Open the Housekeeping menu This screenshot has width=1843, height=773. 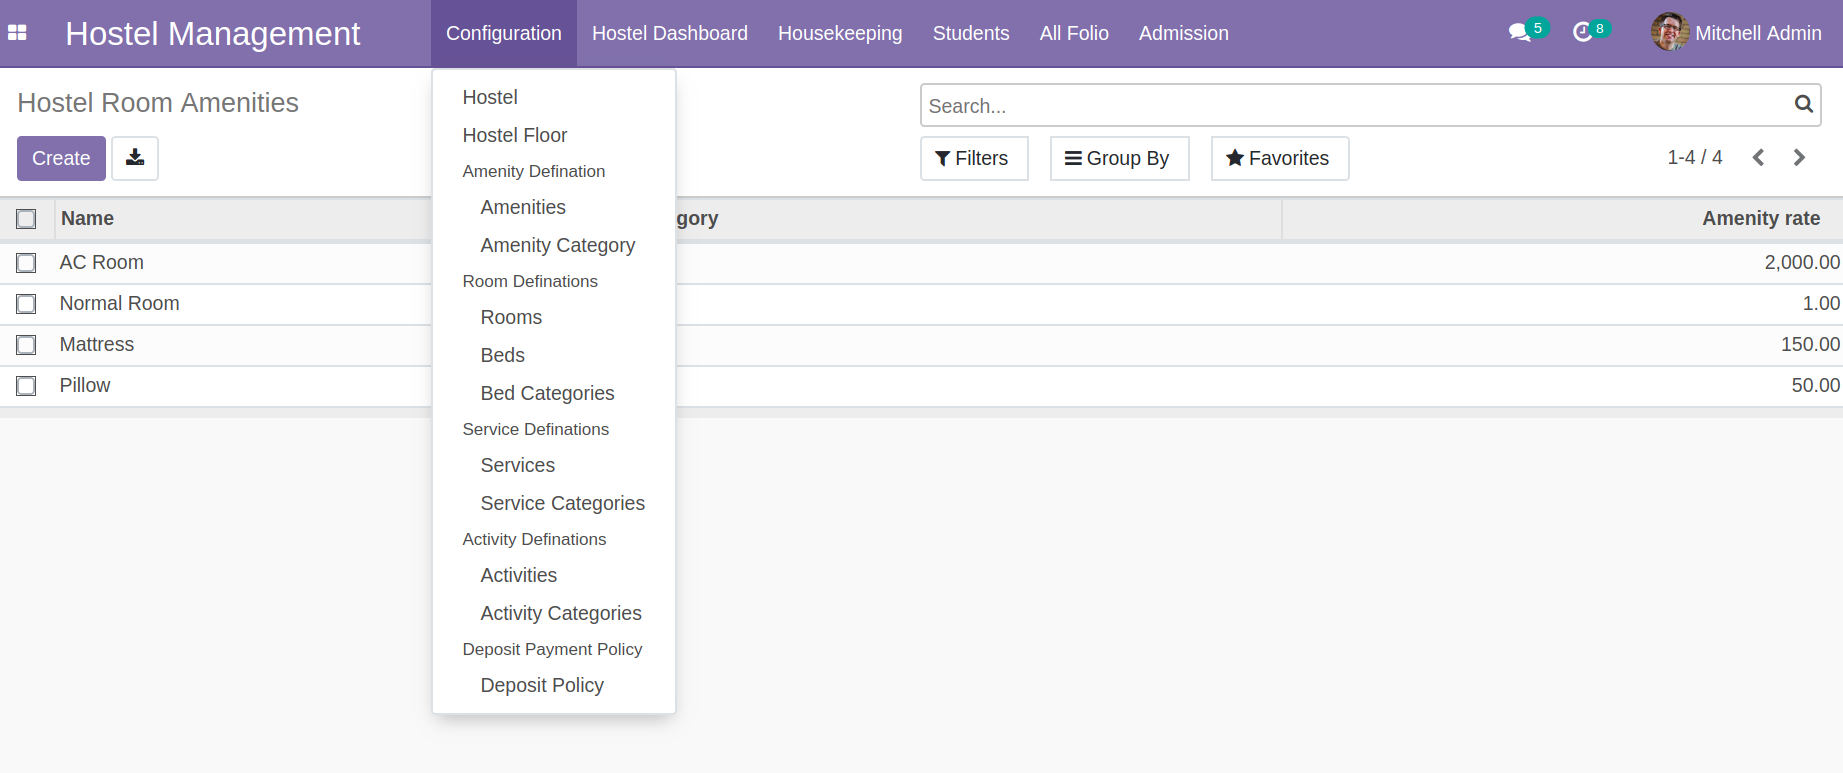click(840, 33)
